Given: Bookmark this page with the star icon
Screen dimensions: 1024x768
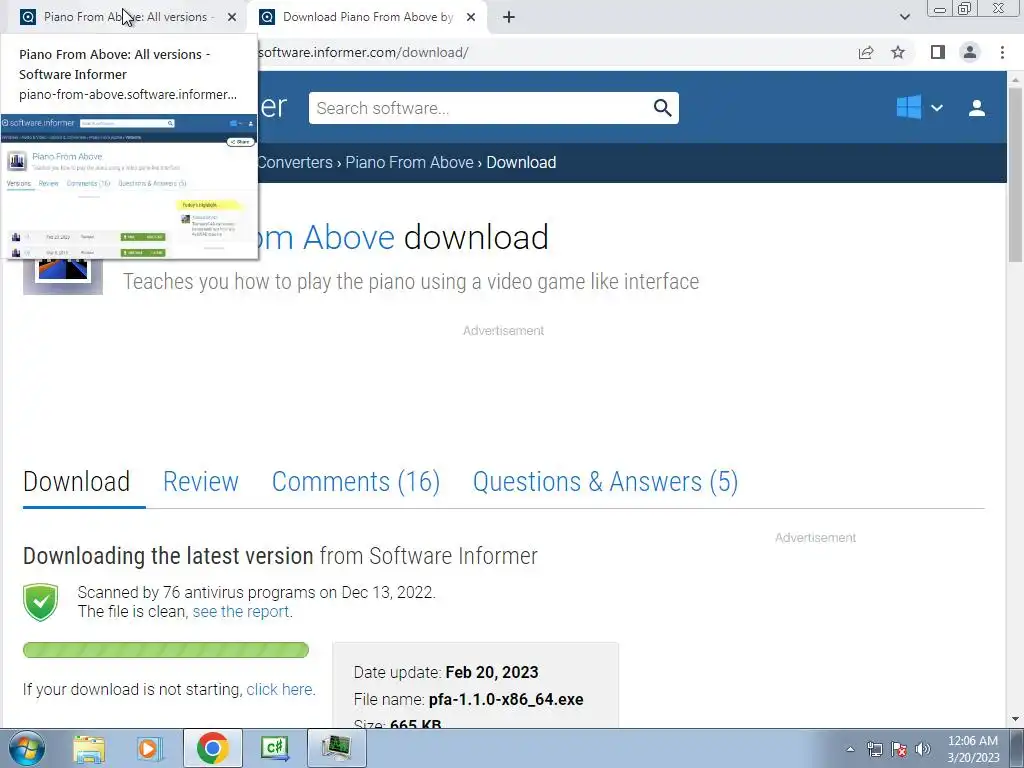Looking at the screenshot, I should coord(898,52).
